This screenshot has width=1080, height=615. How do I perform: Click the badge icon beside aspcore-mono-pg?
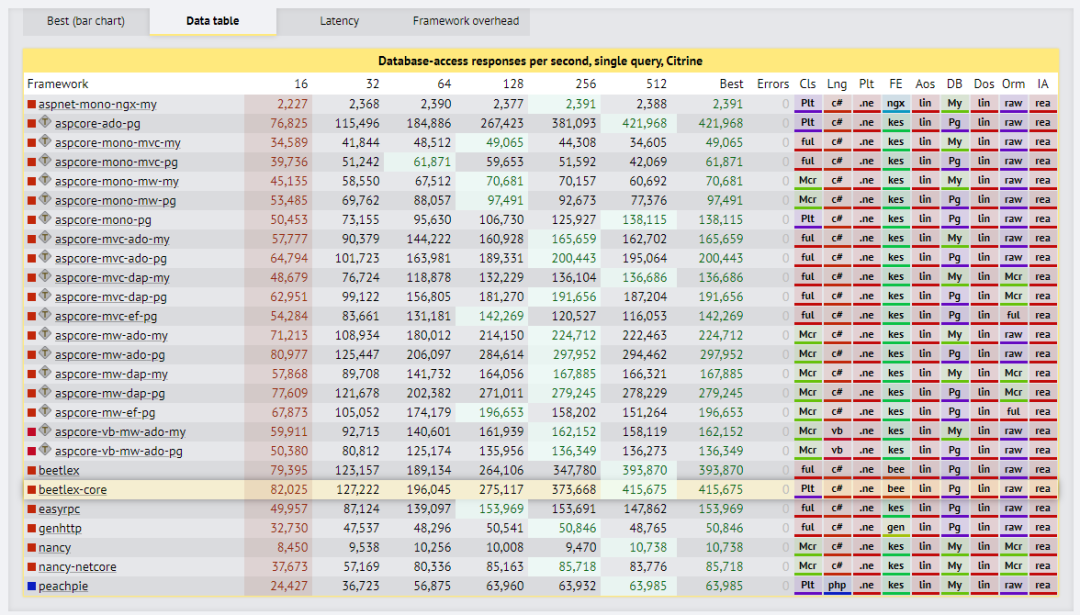pos(45,219)
